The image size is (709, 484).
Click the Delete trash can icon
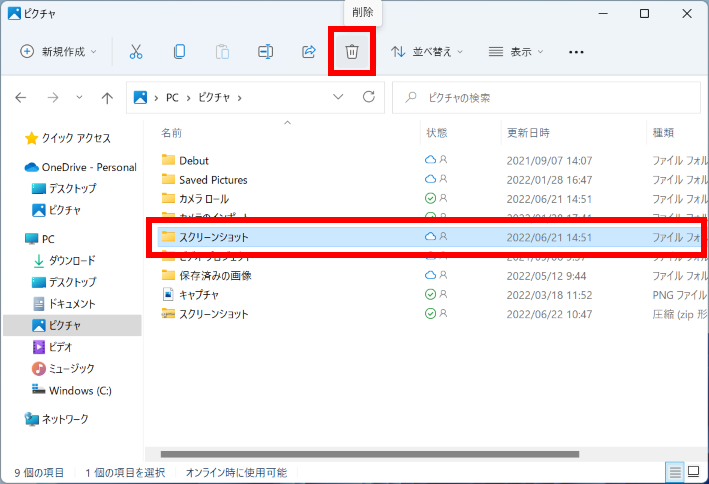click(352, 52)
